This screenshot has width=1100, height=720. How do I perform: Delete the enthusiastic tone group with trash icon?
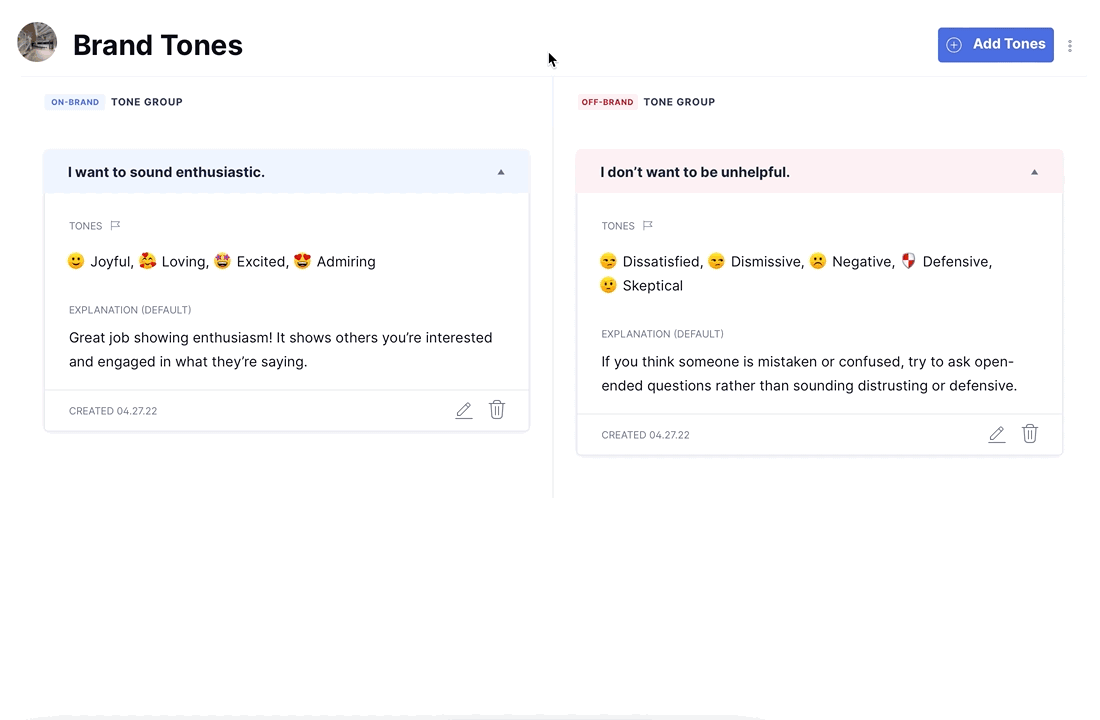(x=497, y=410)
